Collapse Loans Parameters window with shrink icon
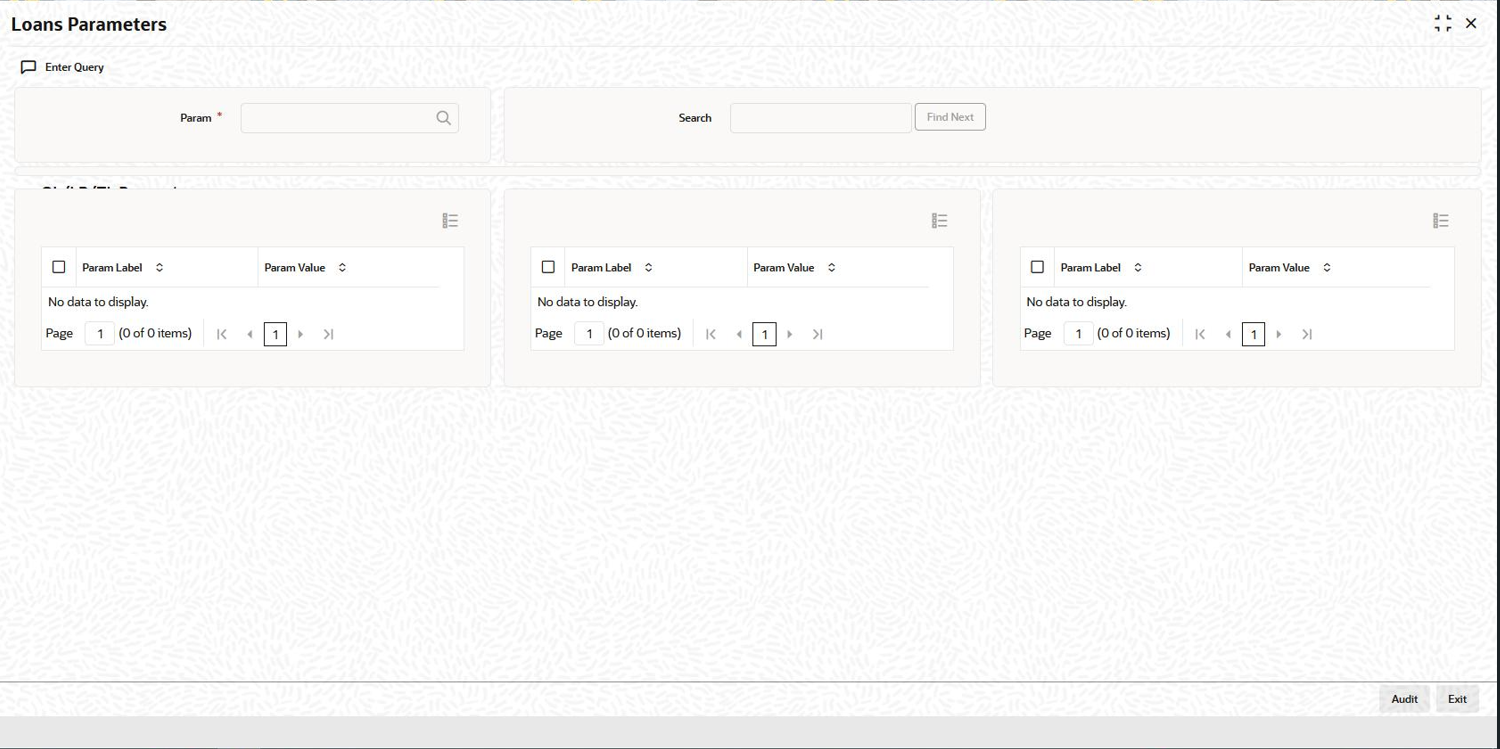 tap(1443, 23)
